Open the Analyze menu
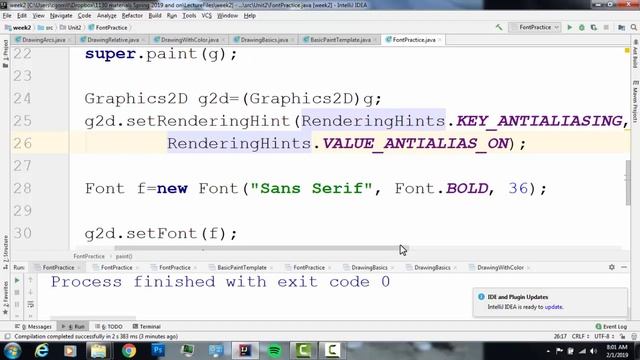 (107, 16)
